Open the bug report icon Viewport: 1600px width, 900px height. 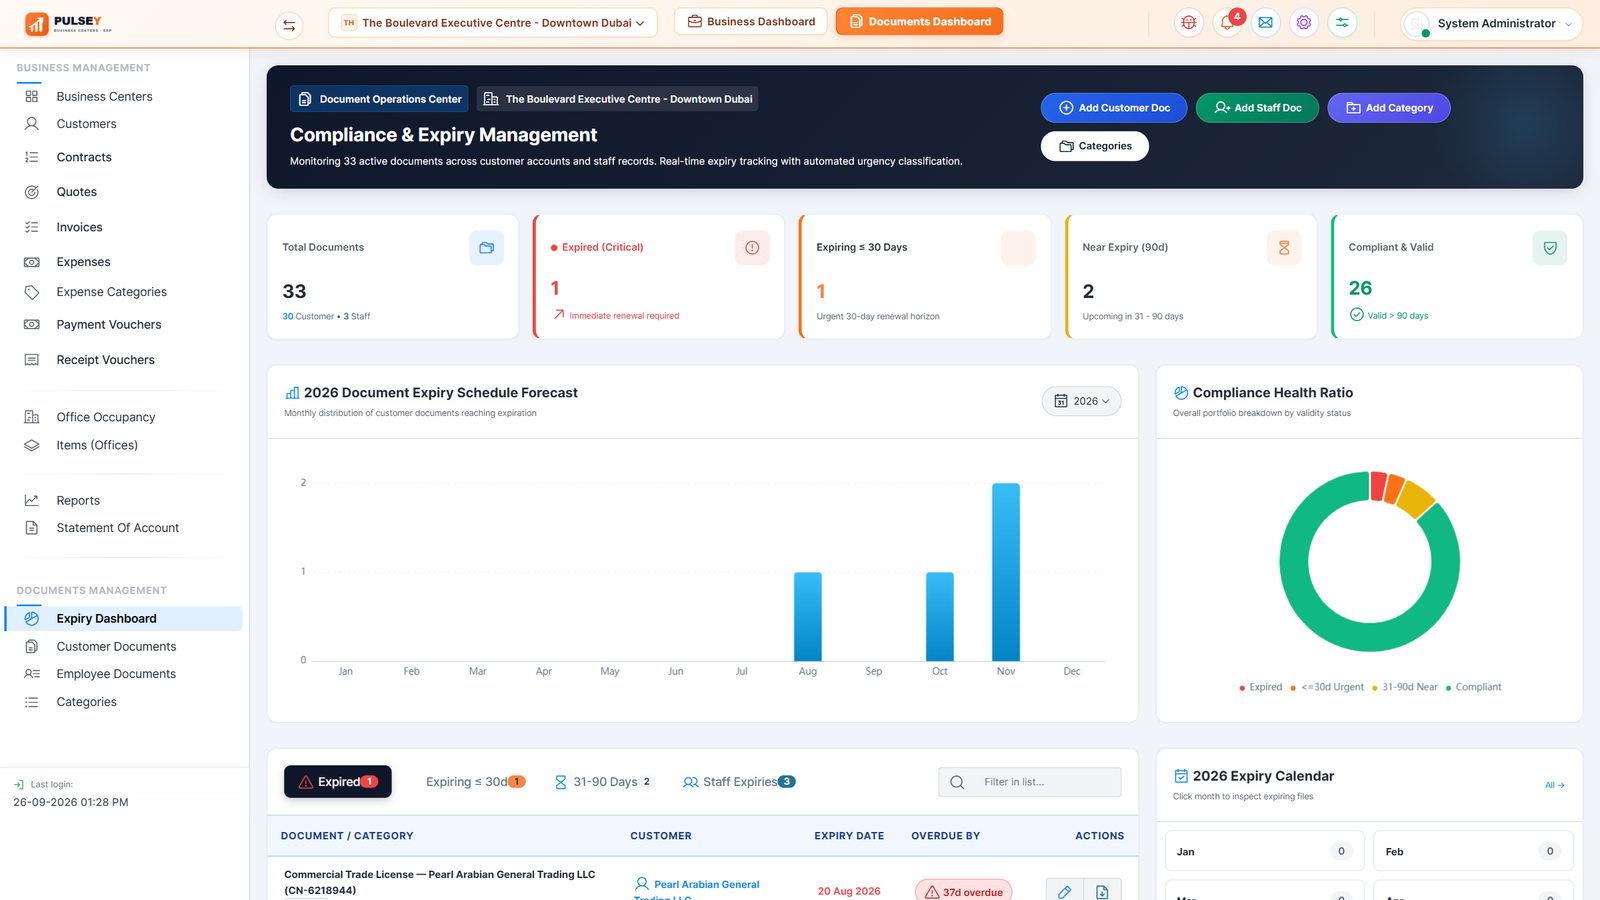coord(1189,23)
